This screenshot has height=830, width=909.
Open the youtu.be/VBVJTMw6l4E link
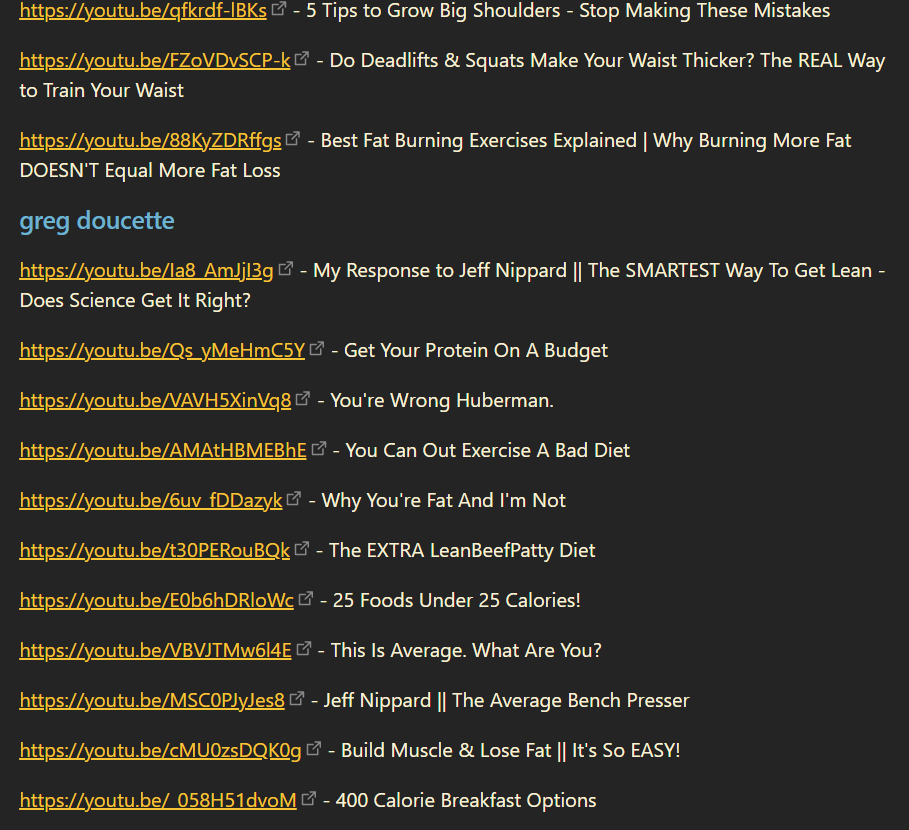click(155, 650)
